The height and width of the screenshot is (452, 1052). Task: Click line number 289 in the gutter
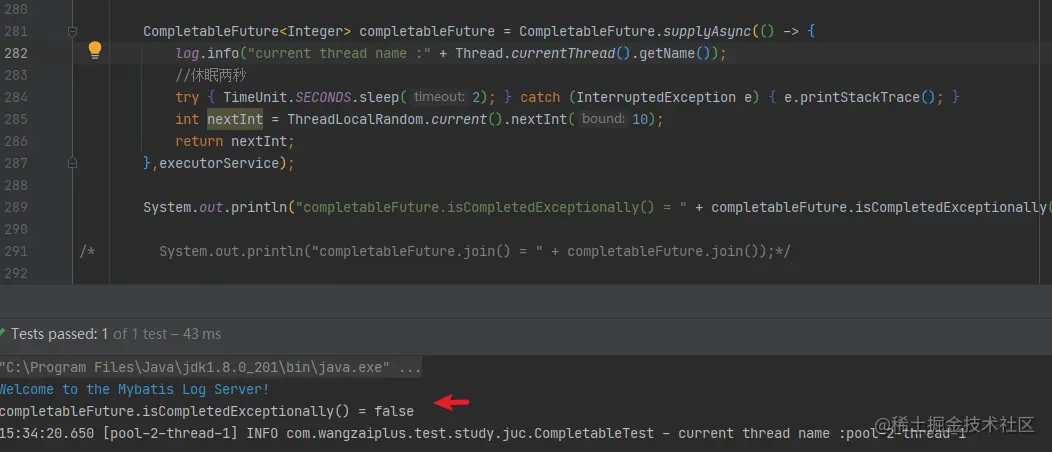[x=15, y=207]
